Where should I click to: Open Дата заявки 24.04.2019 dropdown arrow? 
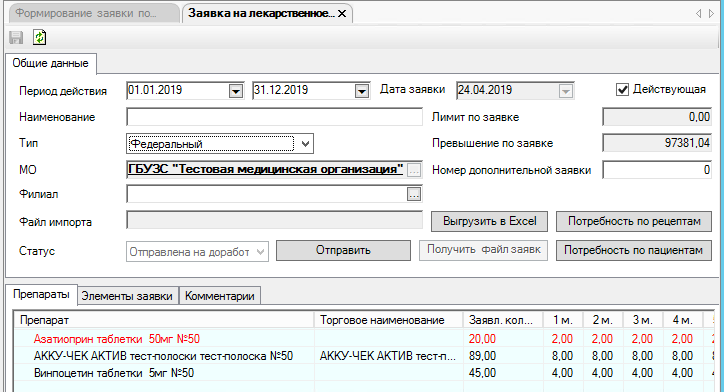coord(566,91)
